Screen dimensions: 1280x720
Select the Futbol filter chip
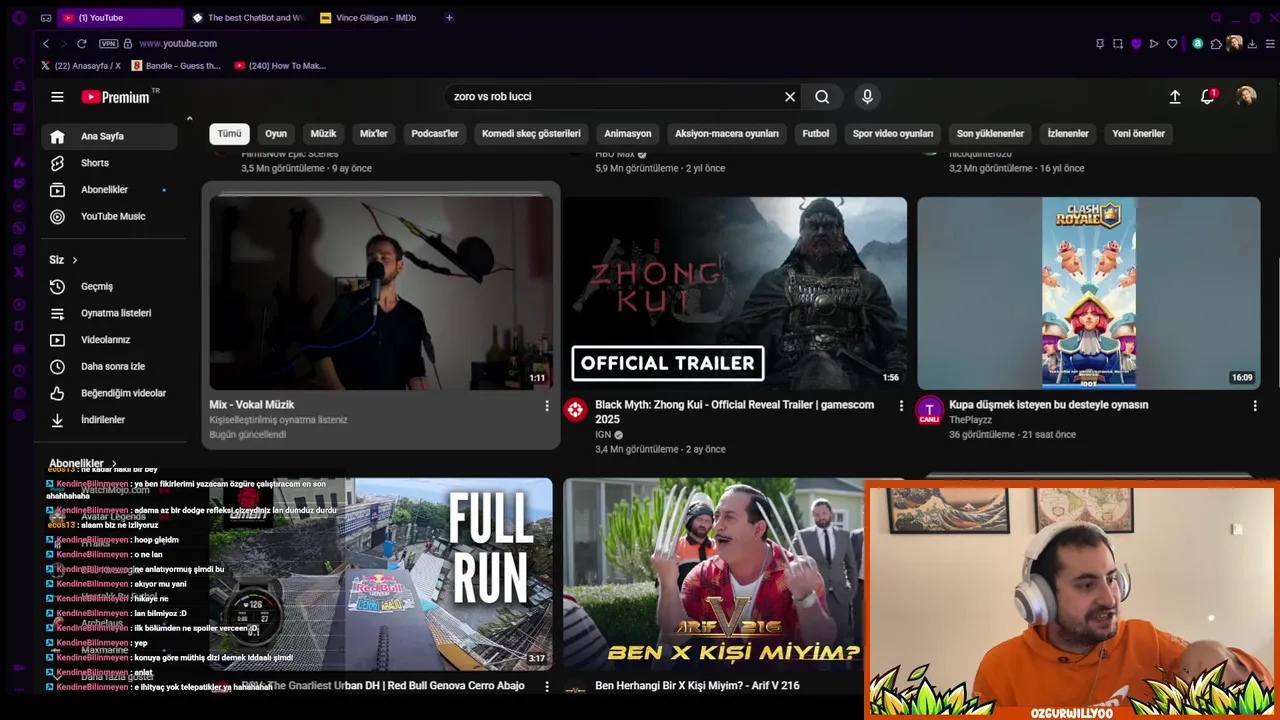[816, 133]
